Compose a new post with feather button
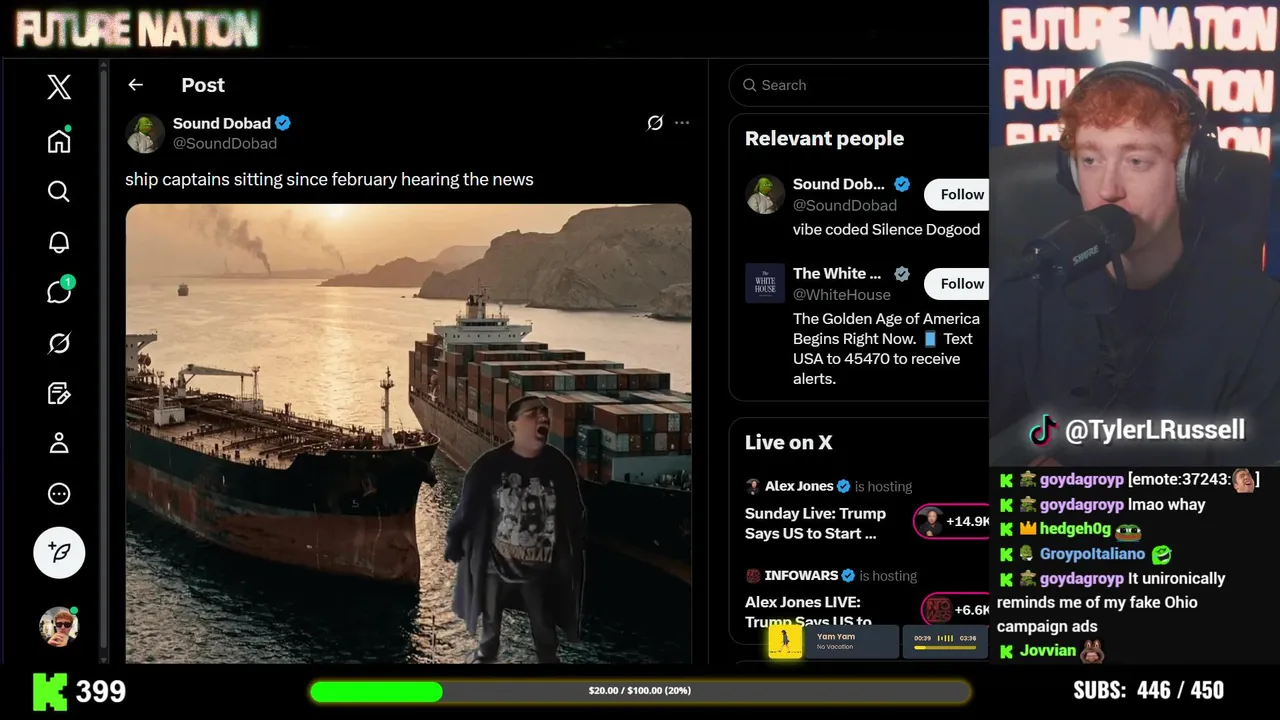Screen dimensions: 1280x720 click(59, 552)
